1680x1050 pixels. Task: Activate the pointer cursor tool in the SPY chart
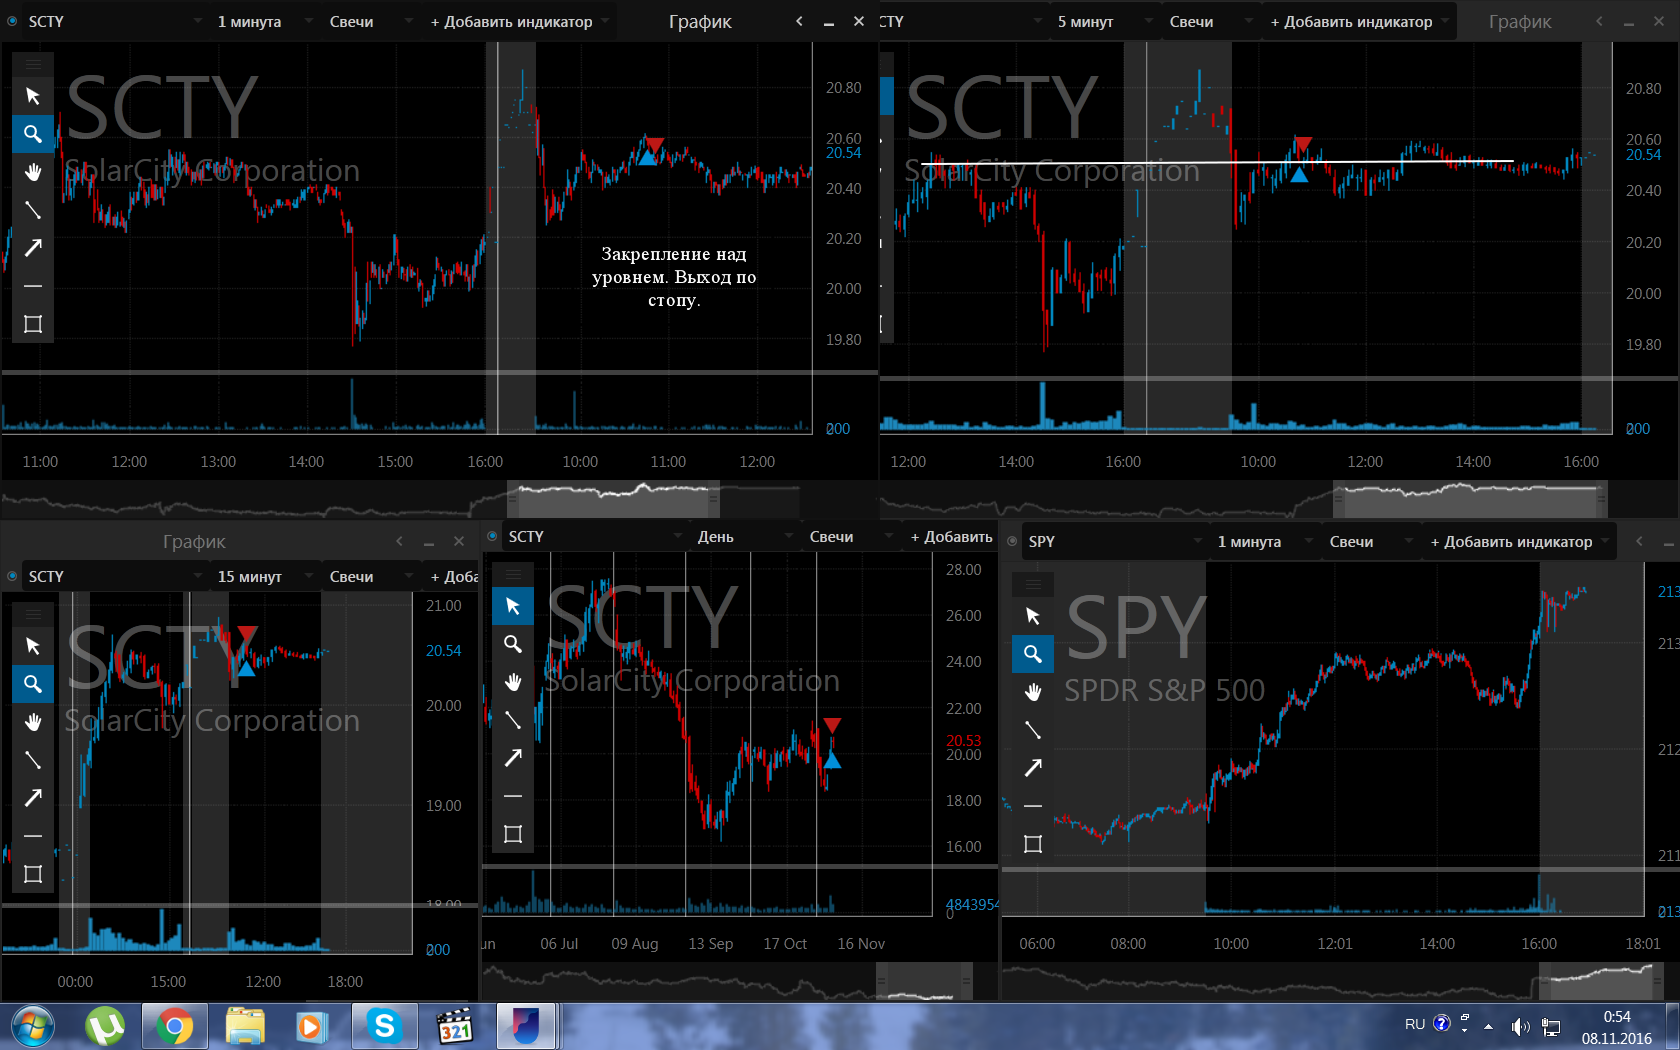coord(1033,616)
